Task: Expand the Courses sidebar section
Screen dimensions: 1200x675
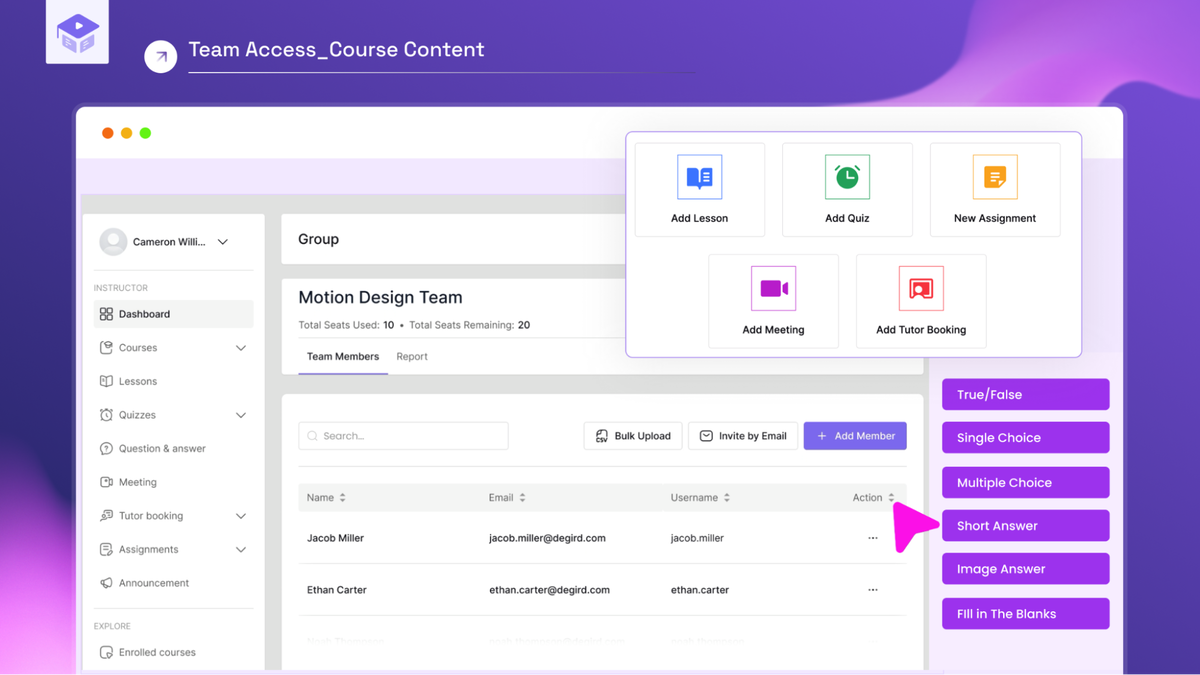Action: point(240,348)
